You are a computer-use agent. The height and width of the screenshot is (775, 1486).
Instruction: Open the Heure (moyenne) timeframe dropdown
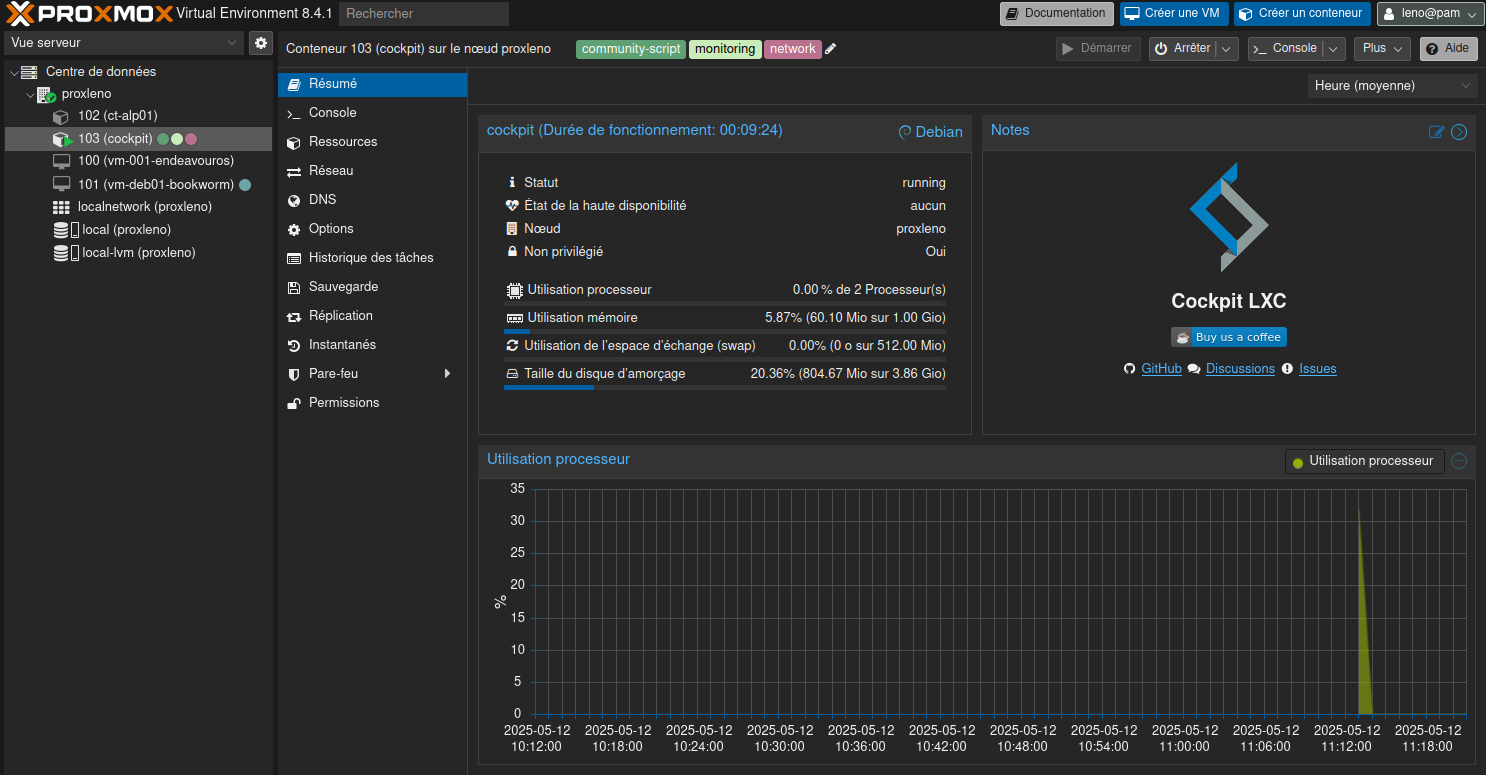tap(1391, 86)
